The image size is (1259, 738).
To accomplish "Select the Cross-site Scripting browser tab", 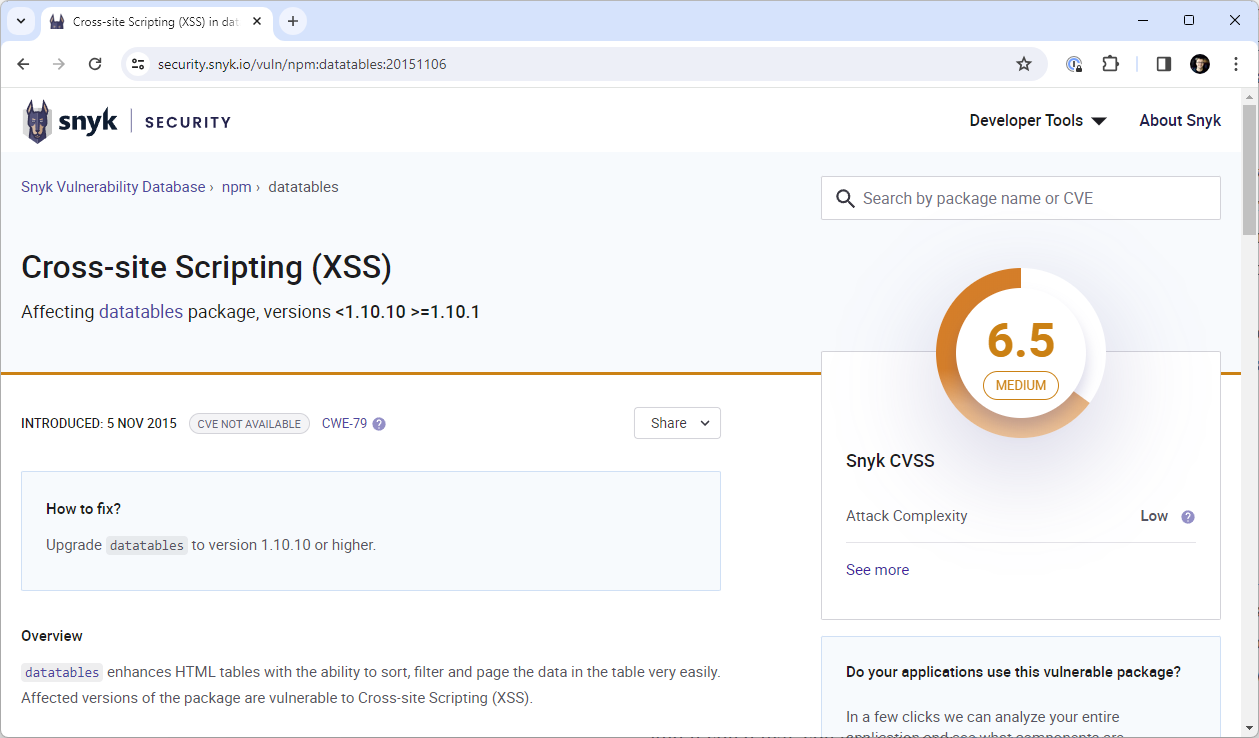I will pyautogui.click(x=150, y=21).
